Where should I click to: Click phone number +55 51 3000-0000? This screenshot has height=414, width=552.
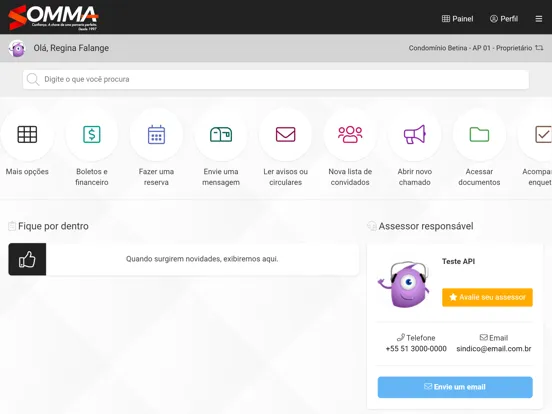coord(416,349)
